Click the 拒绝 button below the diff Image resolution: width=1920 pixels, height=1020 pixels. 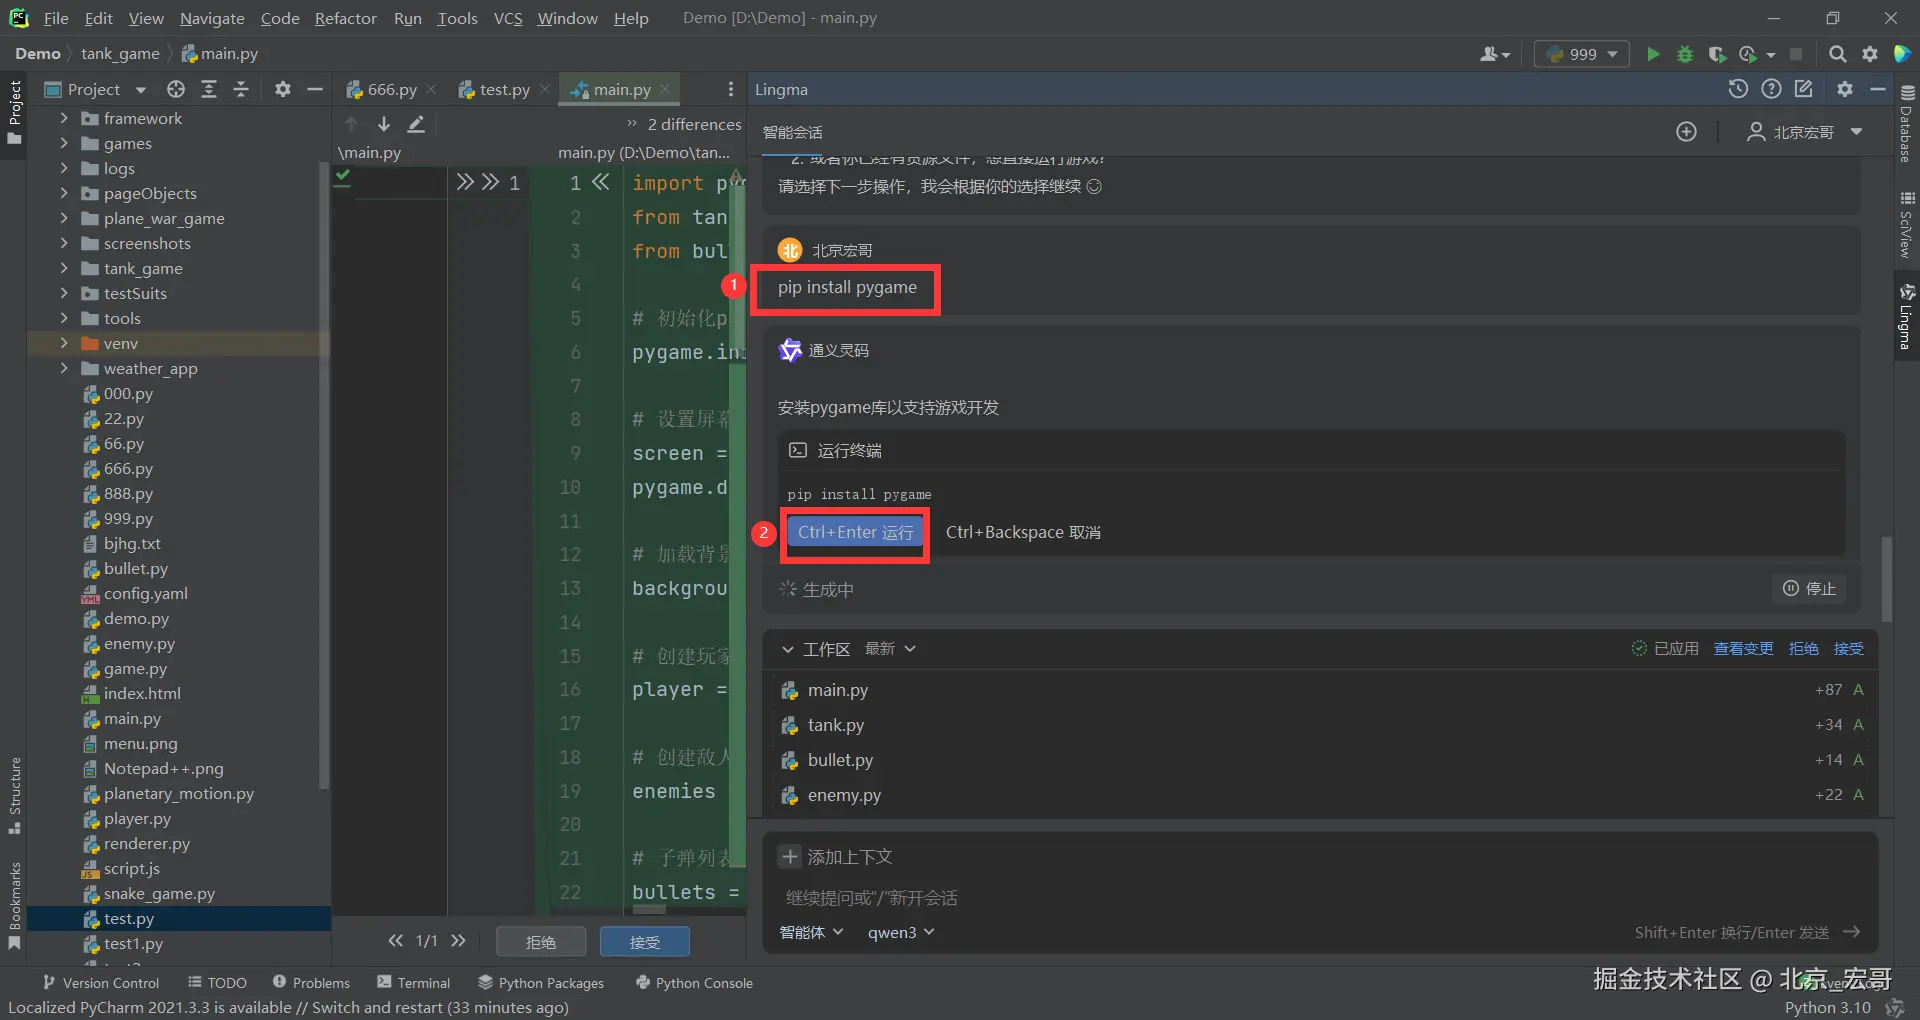tap(540, 942)
